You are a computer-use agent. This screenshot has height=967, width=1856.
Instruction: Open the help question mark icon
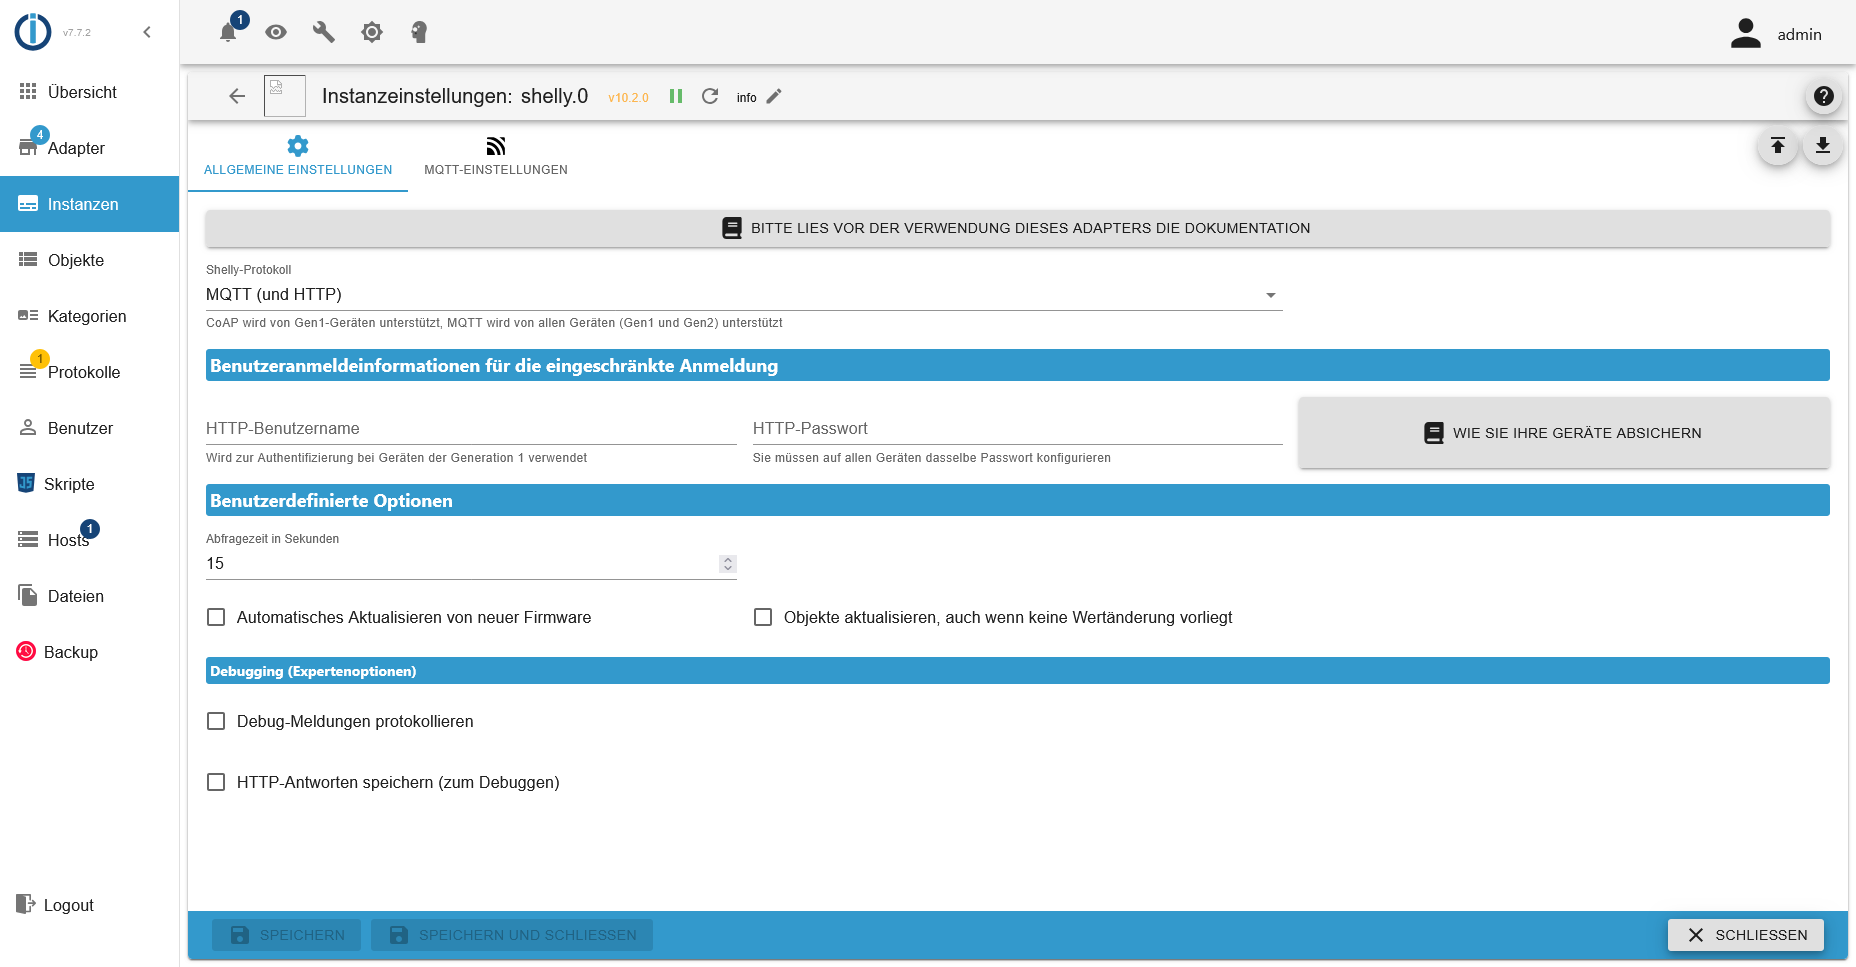1823,96
